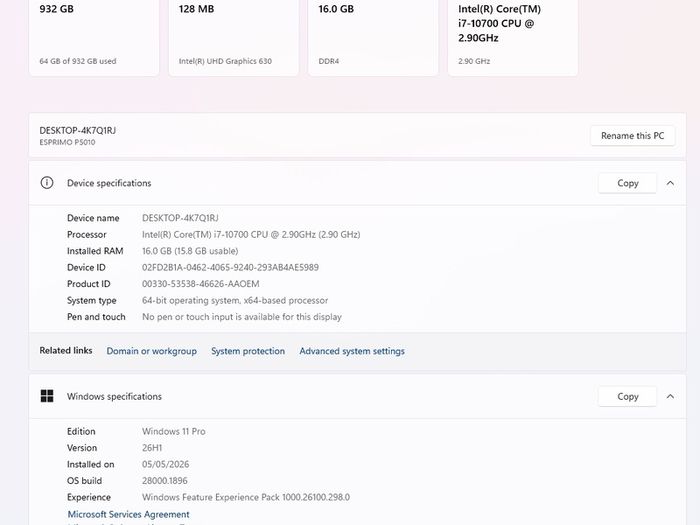Open Advanced system settings link
Screen dimensions: 700x525
click(352, 351)
